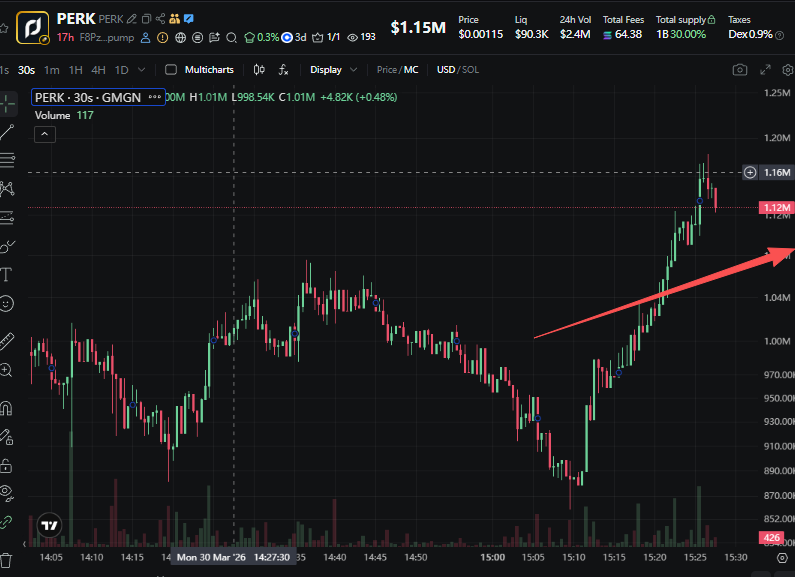
Task: Click the small arrow at chart bottom-left
Action: 24,544
